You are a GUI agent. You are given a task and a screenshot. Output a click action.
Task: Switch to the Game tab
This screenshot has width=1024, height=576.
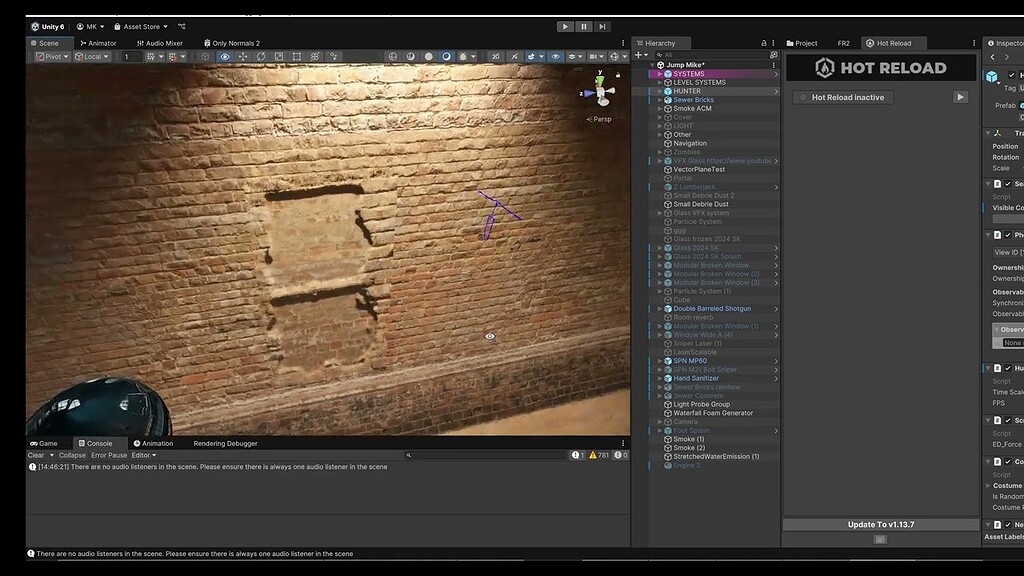[x=47, y=443]
